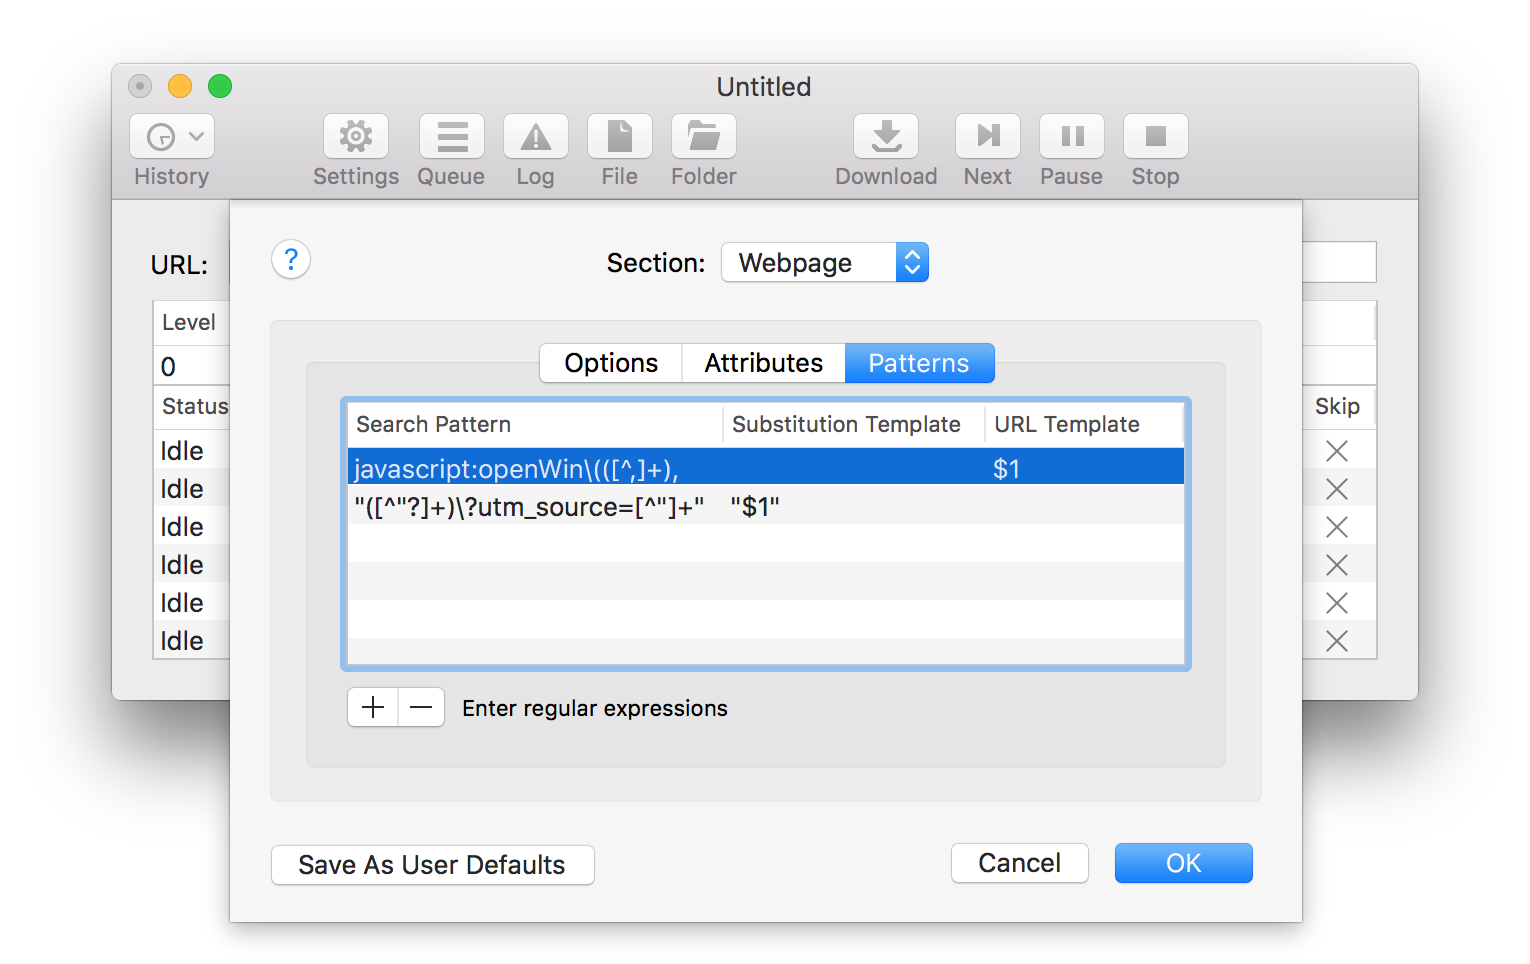Switch to the Options tab
The width and height of the screenshot is (1530, 964).
(611, 363)
